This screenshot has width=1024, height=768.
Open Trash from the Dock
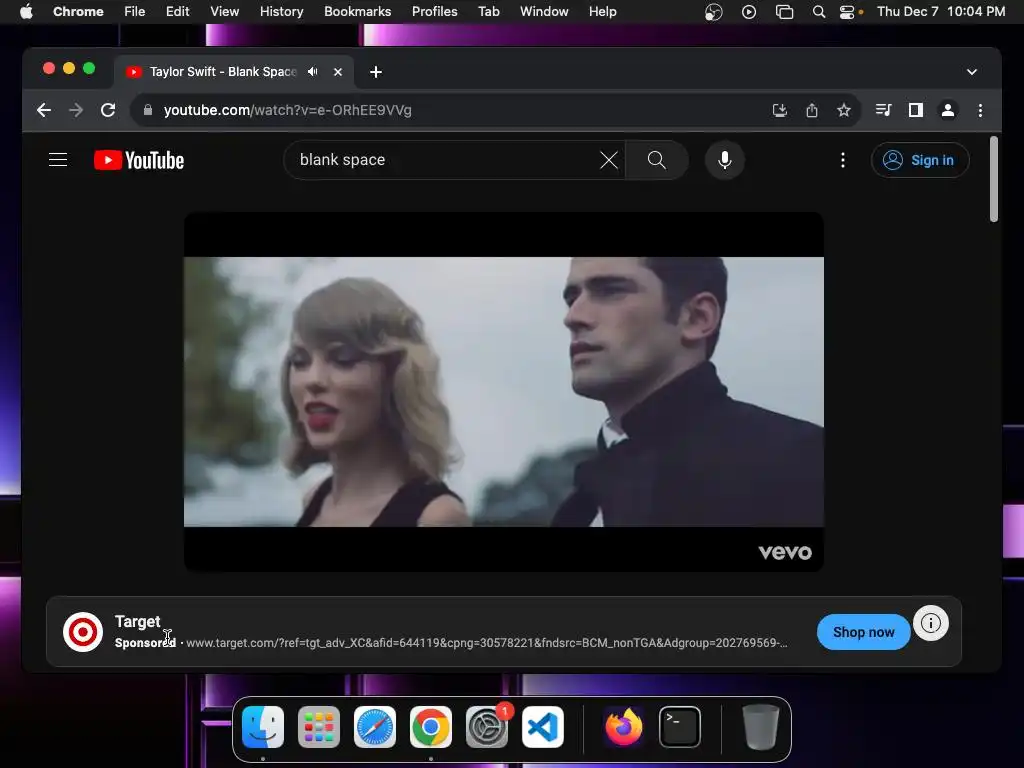coord(761,727)
